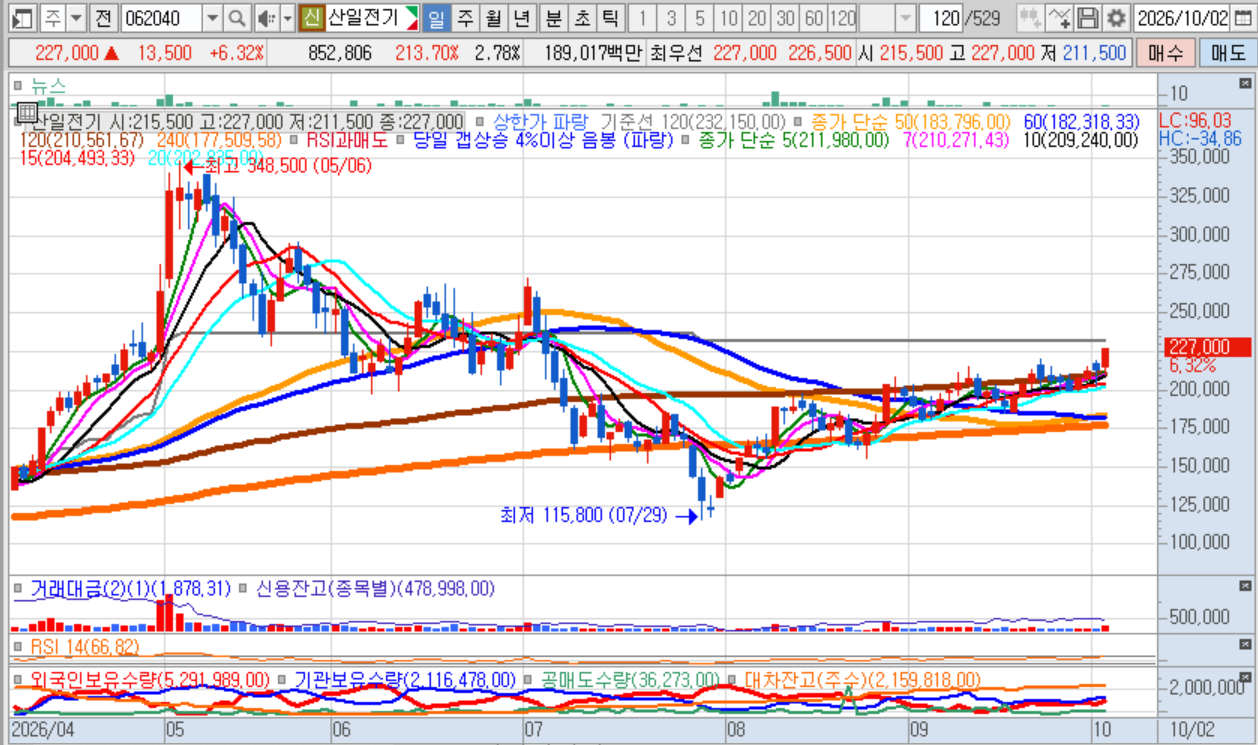The image size is (1258, 745).
Task: Switch to the 주 weekly period button
Action: 465,18
